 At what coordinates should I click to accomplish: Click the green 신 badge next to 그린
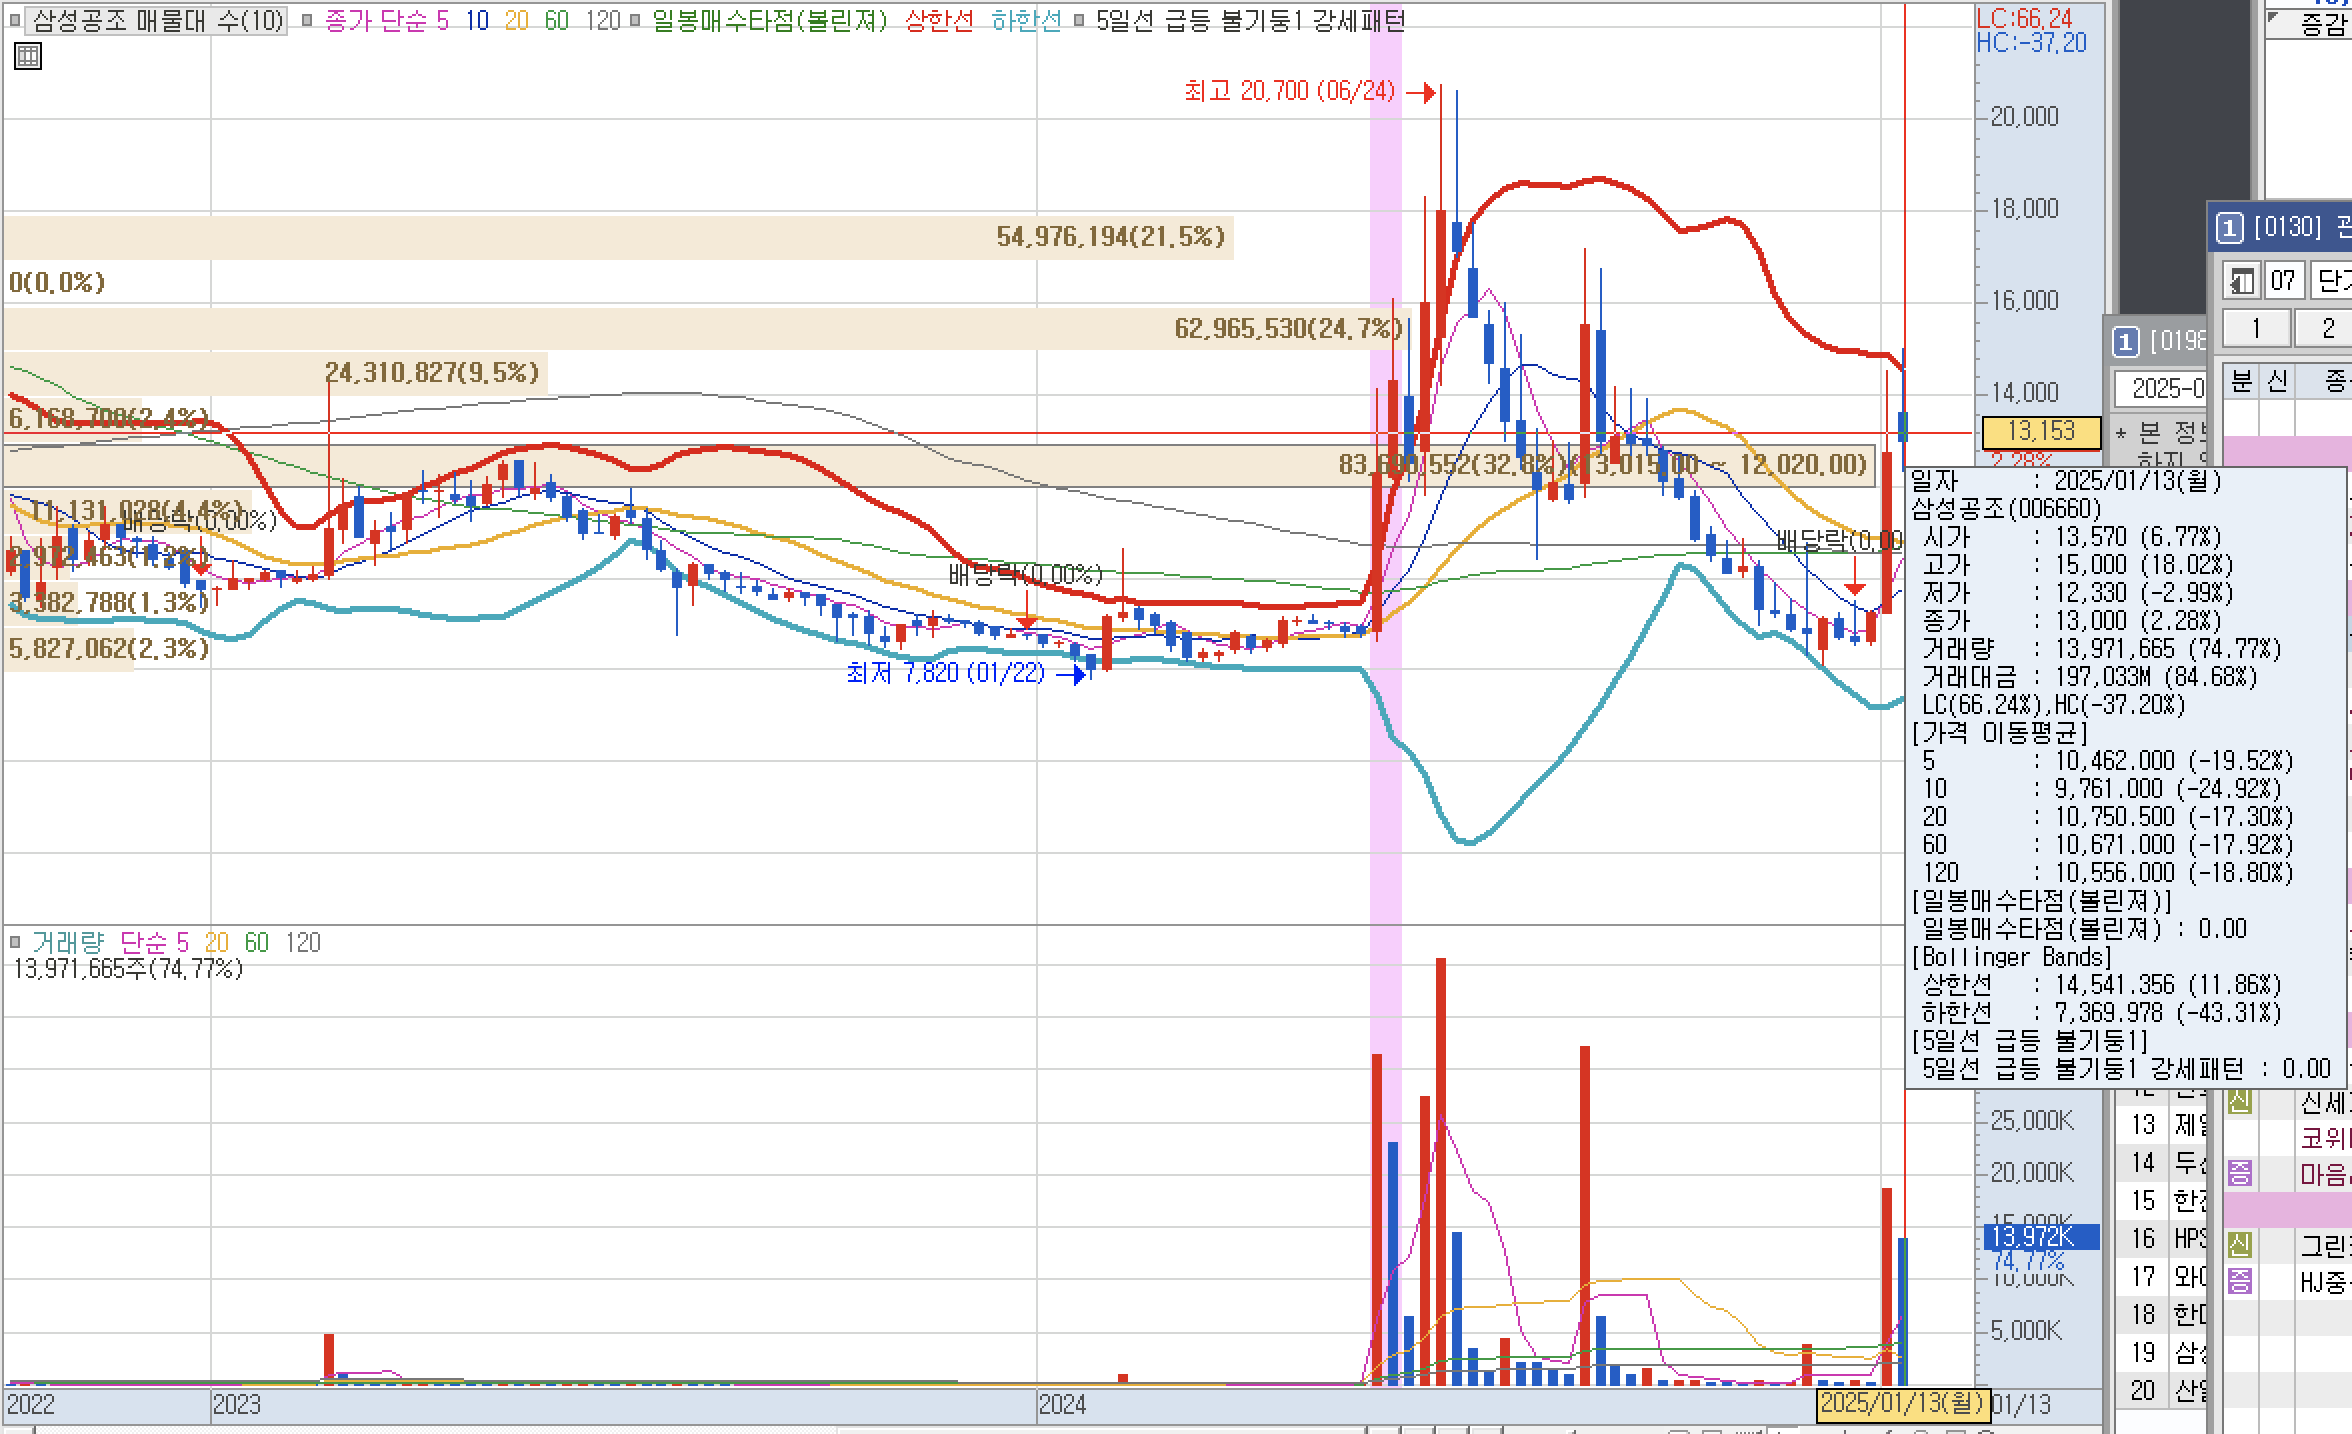pyautogui.click(x=2240, y=1246)
